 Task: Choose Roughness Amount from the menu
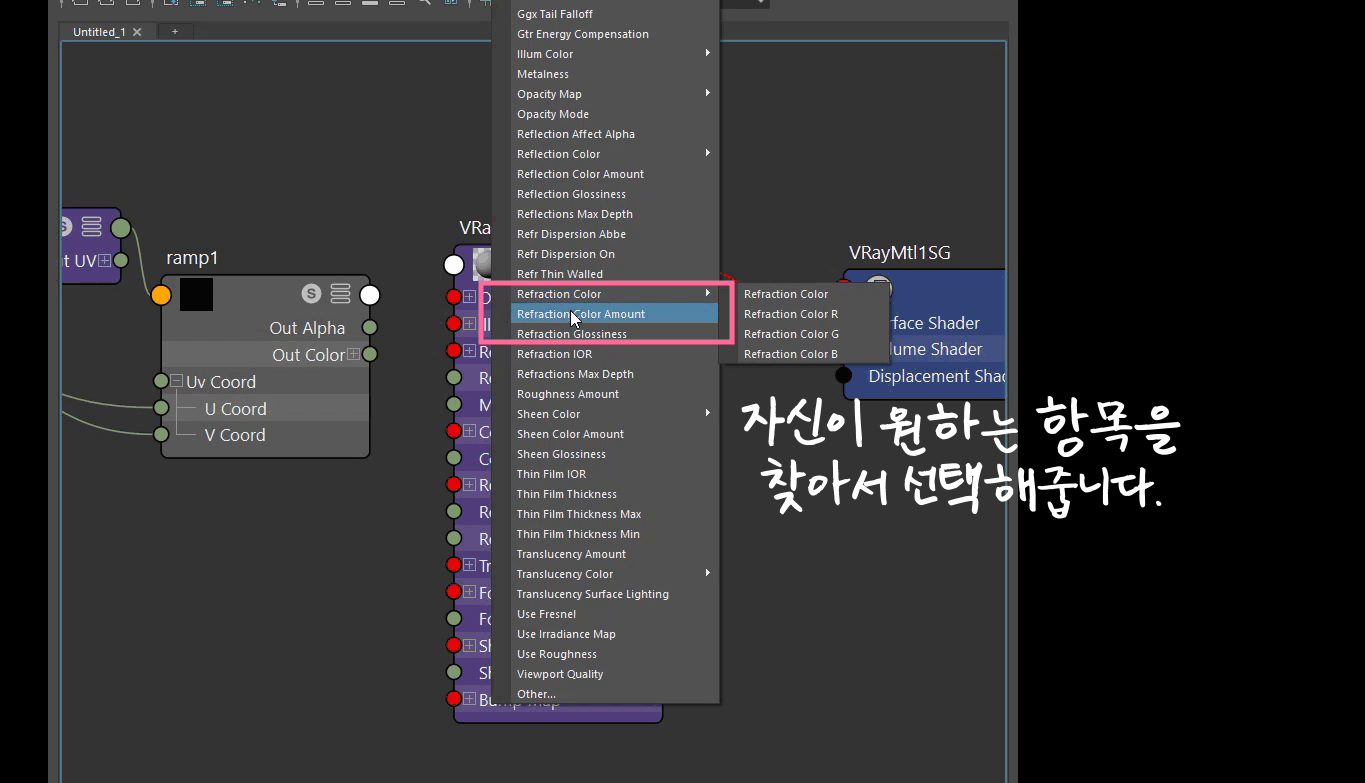(615, 394)
